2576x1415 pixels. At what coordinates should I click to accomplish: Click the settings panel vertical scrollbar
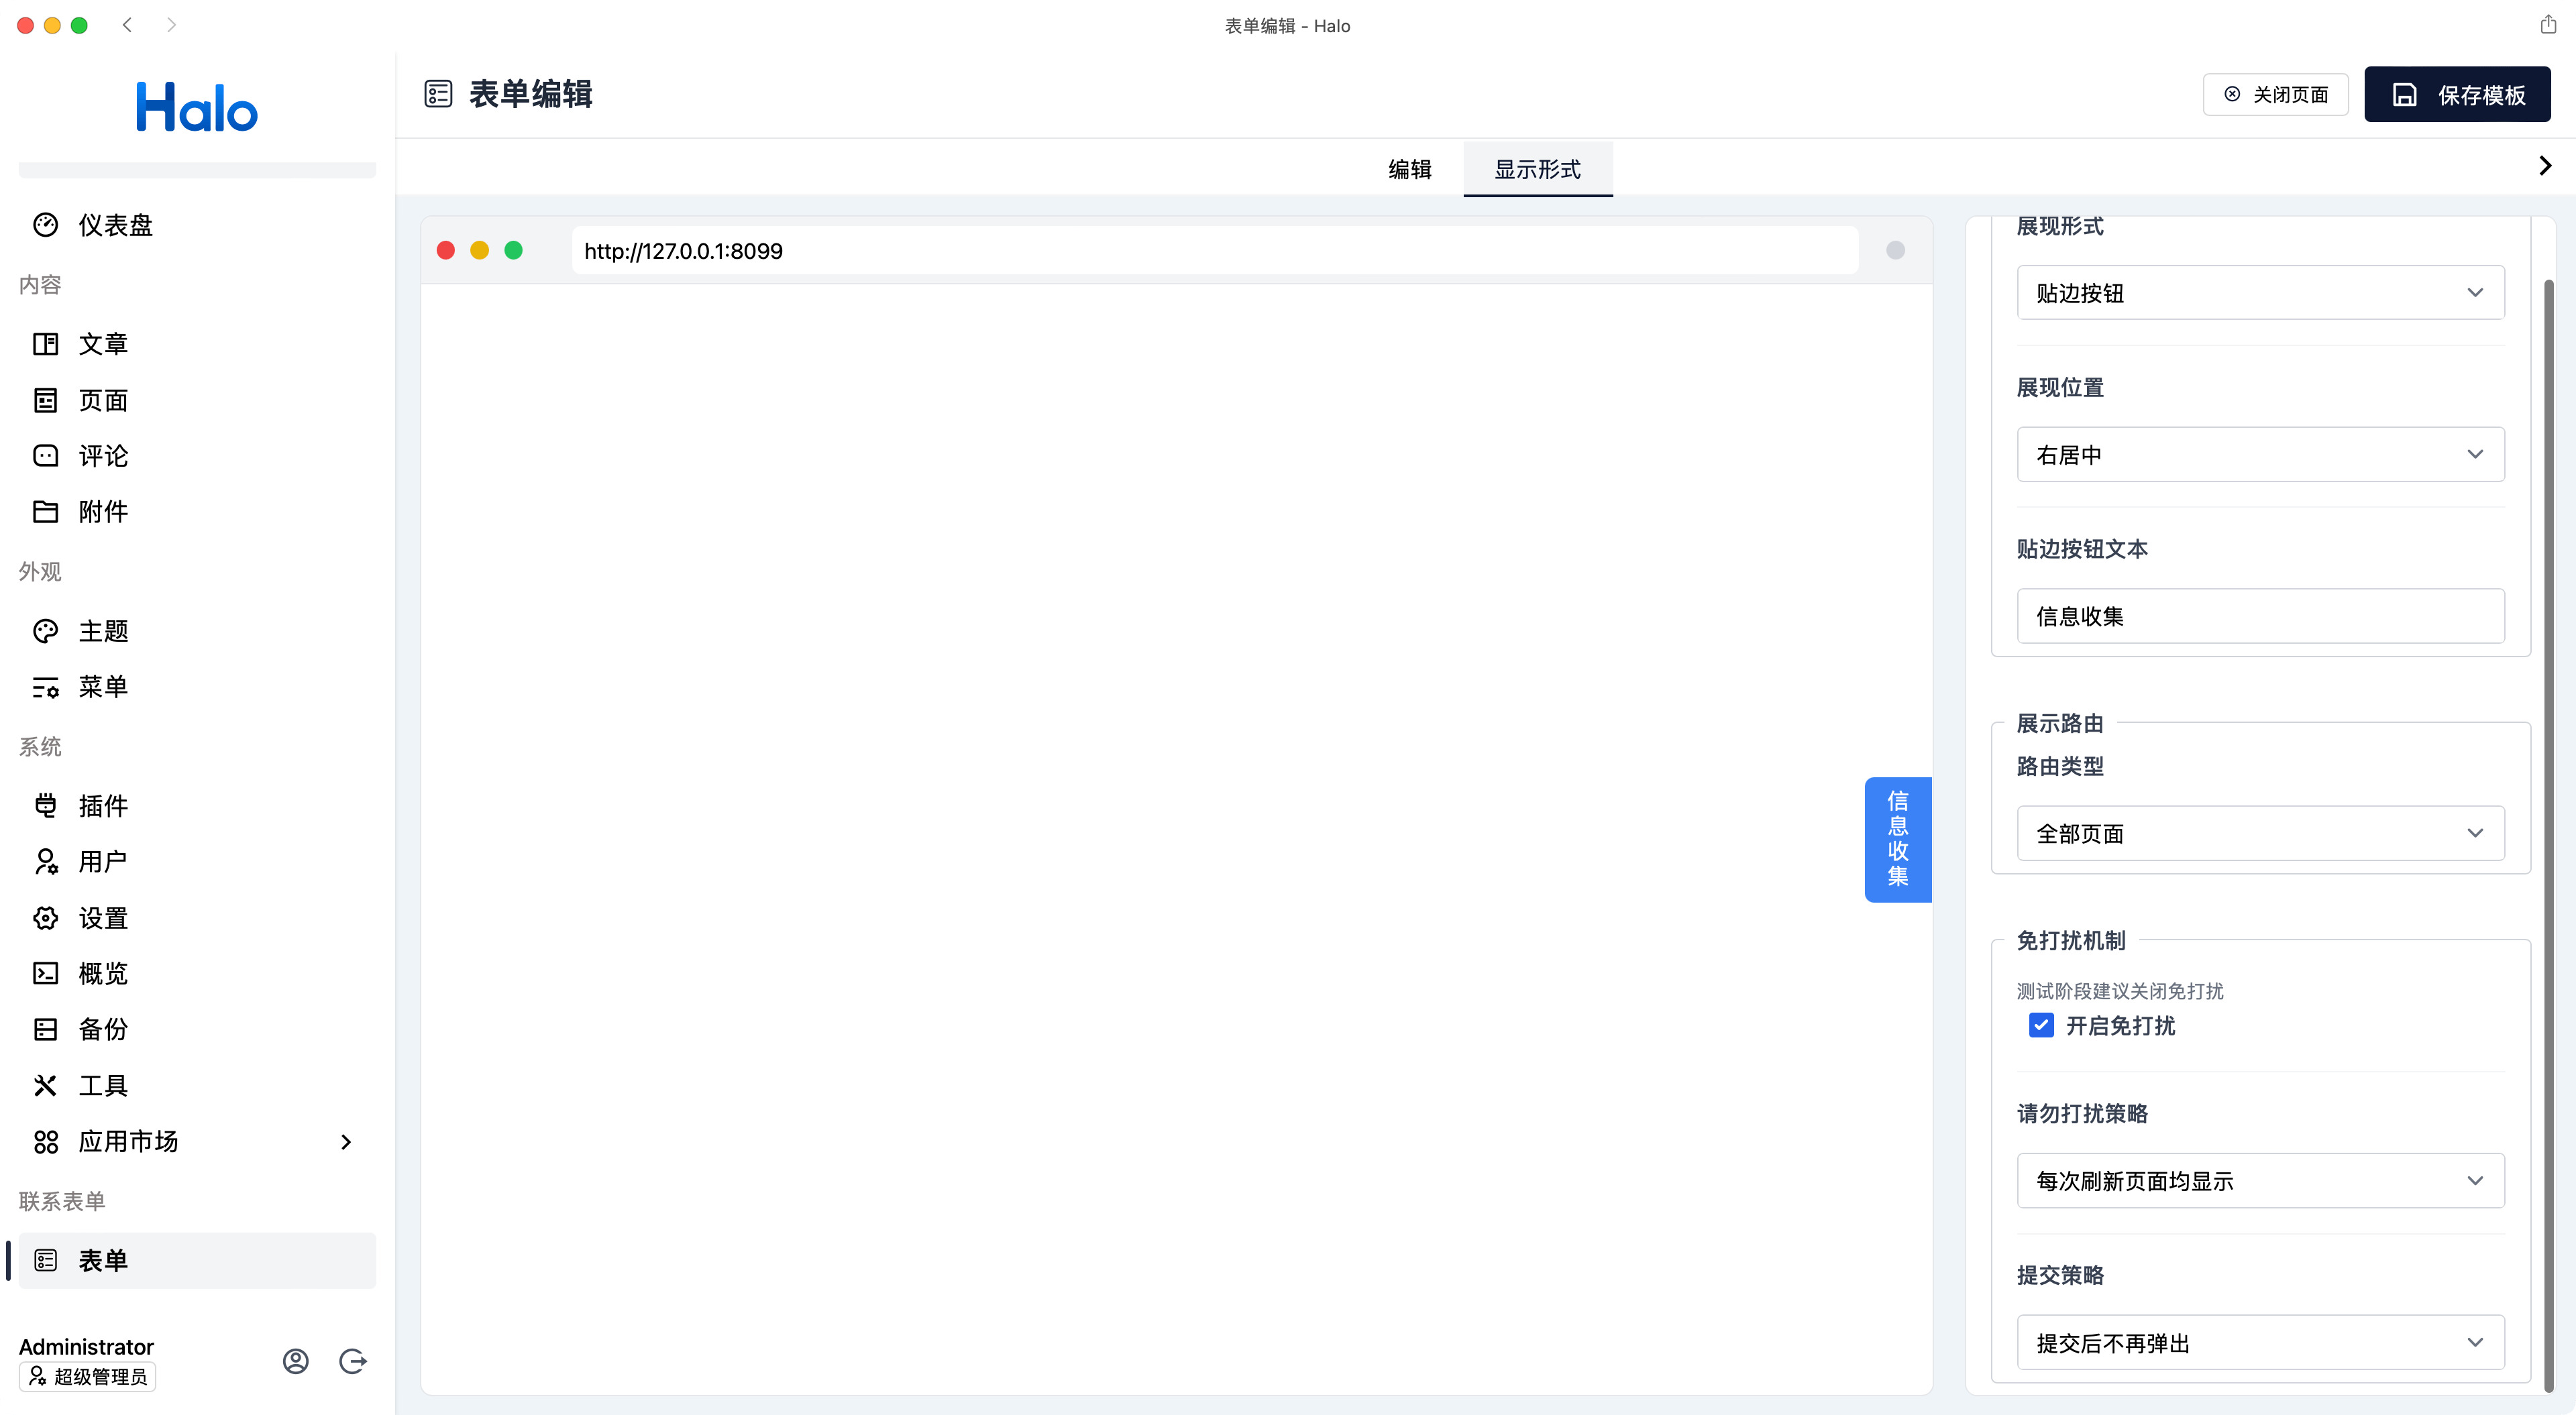(x=2549, y=835)
